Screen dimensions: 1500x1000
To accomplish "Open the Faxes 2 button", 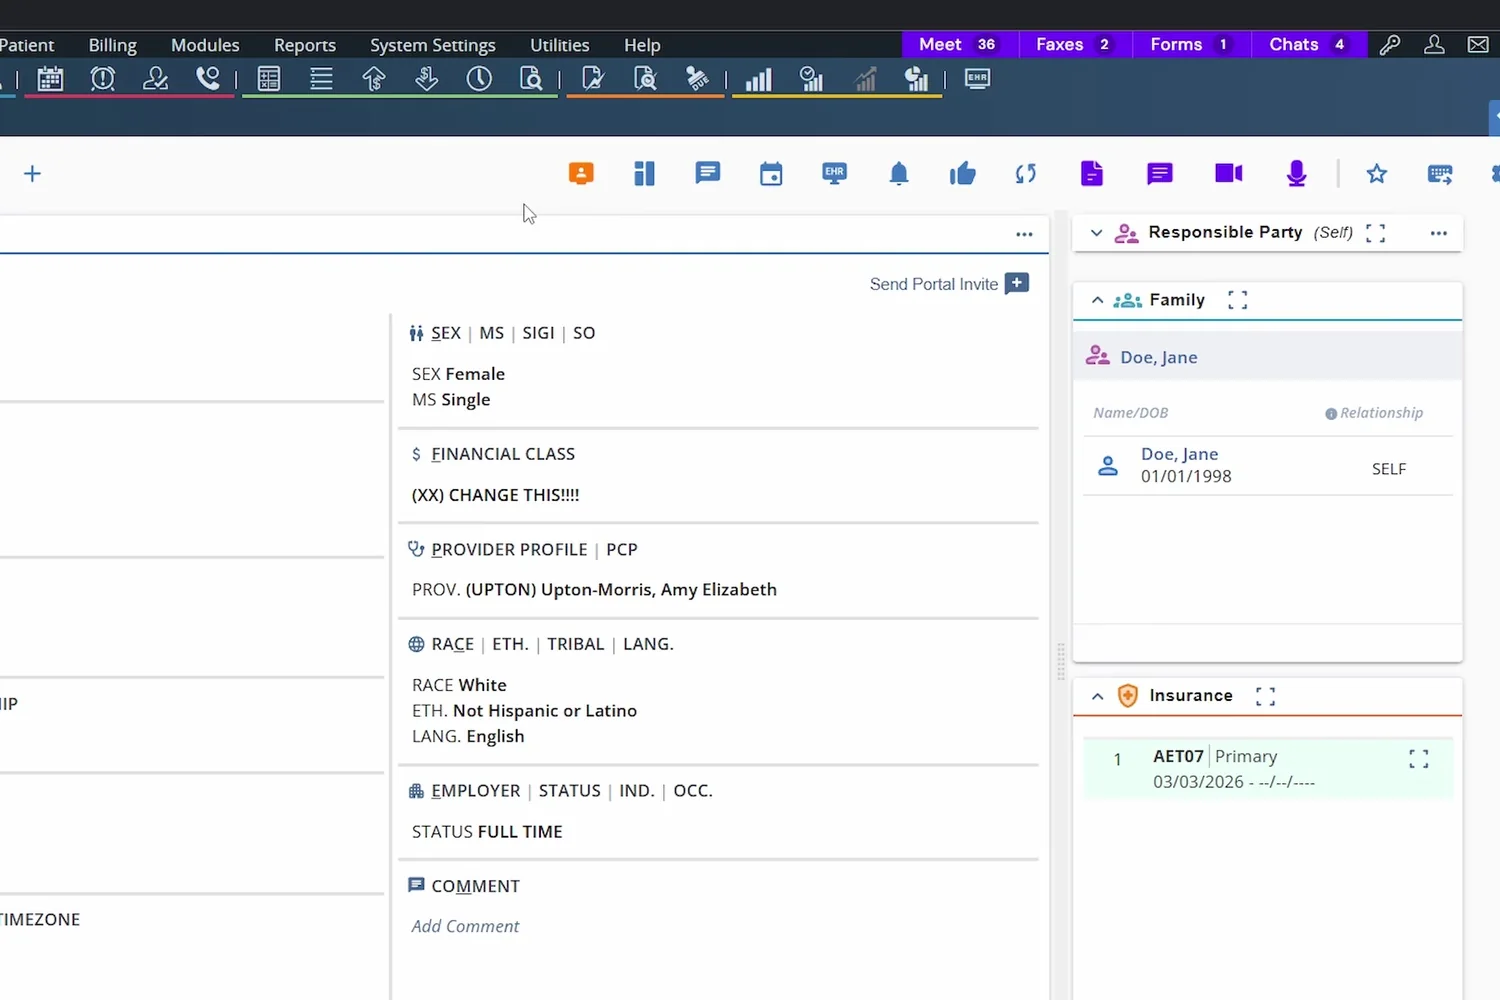I will [1075, 44].
